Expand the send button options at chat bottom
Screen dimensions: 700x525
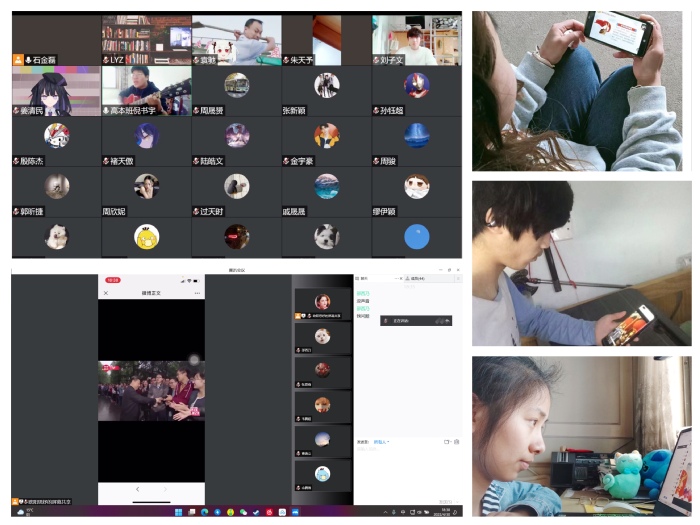pos(456,502)
